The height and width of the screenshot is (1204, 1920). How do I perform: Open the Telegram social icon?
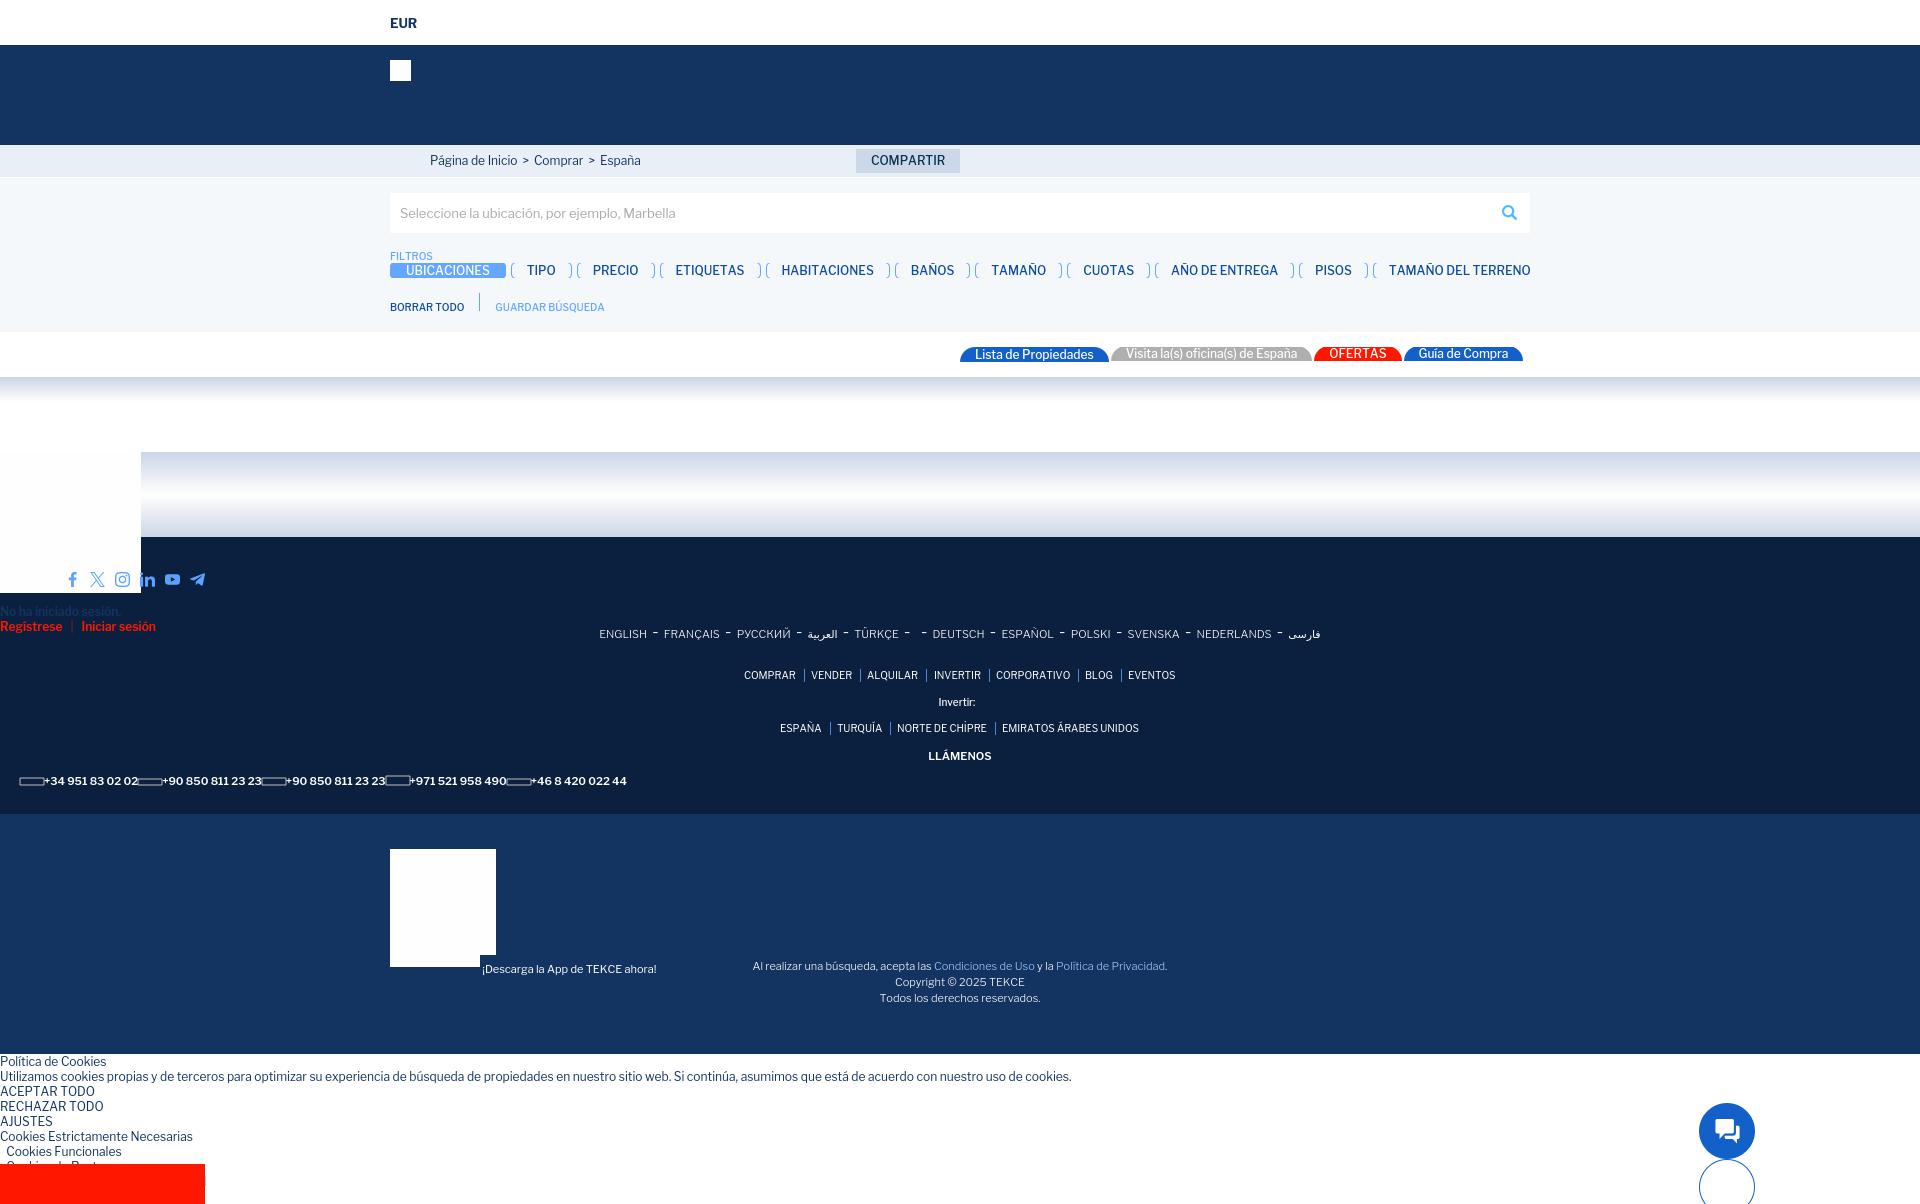coord(198,580)
